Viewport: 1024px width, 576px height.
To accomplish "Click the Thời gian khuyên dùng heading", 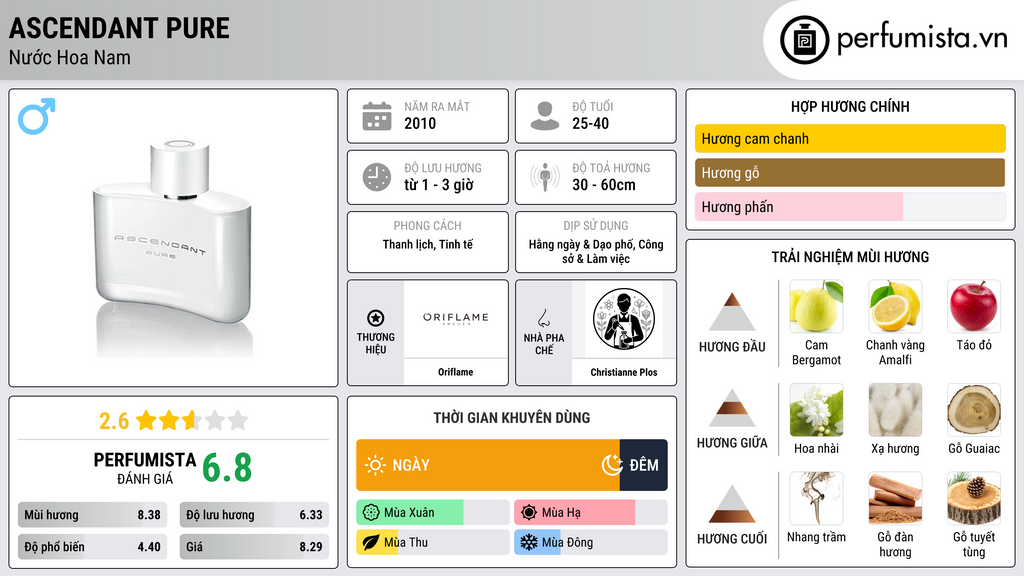I will 512,417.
